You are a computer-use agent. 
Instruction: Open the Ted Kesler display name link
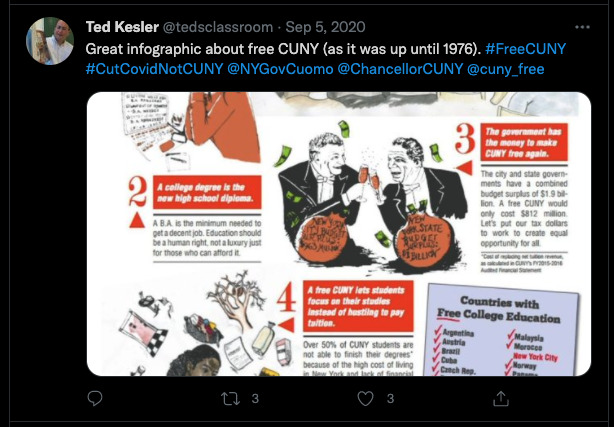pyautogui.click(x=122, y=27)
